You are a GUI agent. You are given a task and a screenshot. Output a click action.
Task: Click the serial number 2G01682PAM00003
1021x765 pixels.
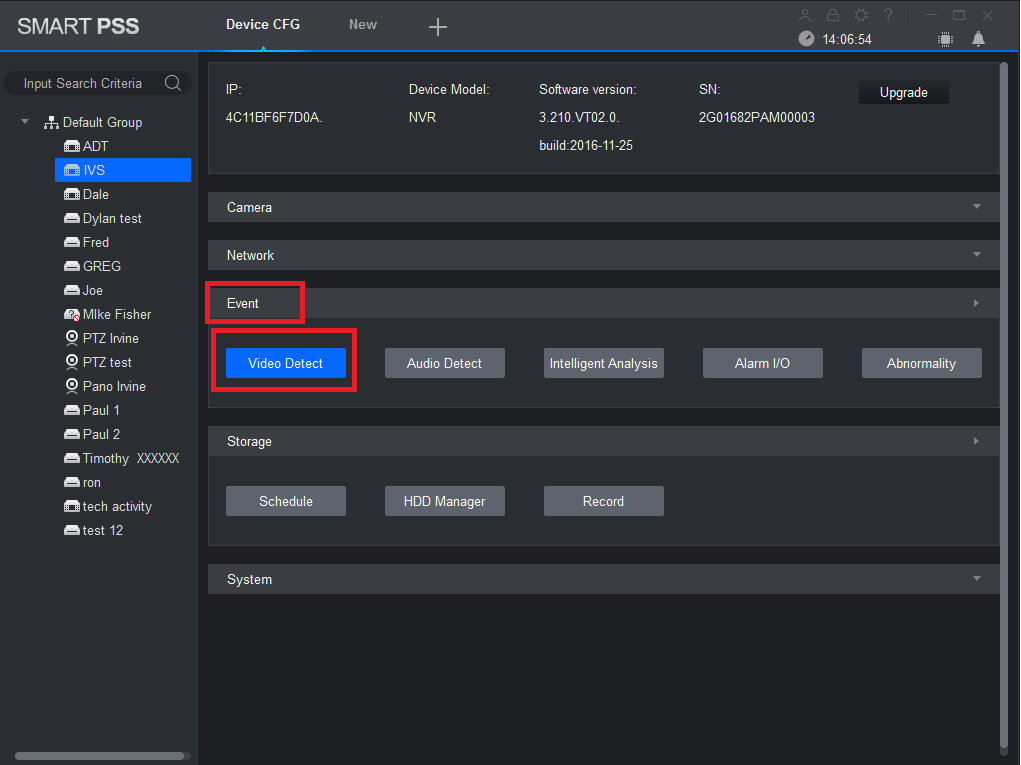pos(757,117)
